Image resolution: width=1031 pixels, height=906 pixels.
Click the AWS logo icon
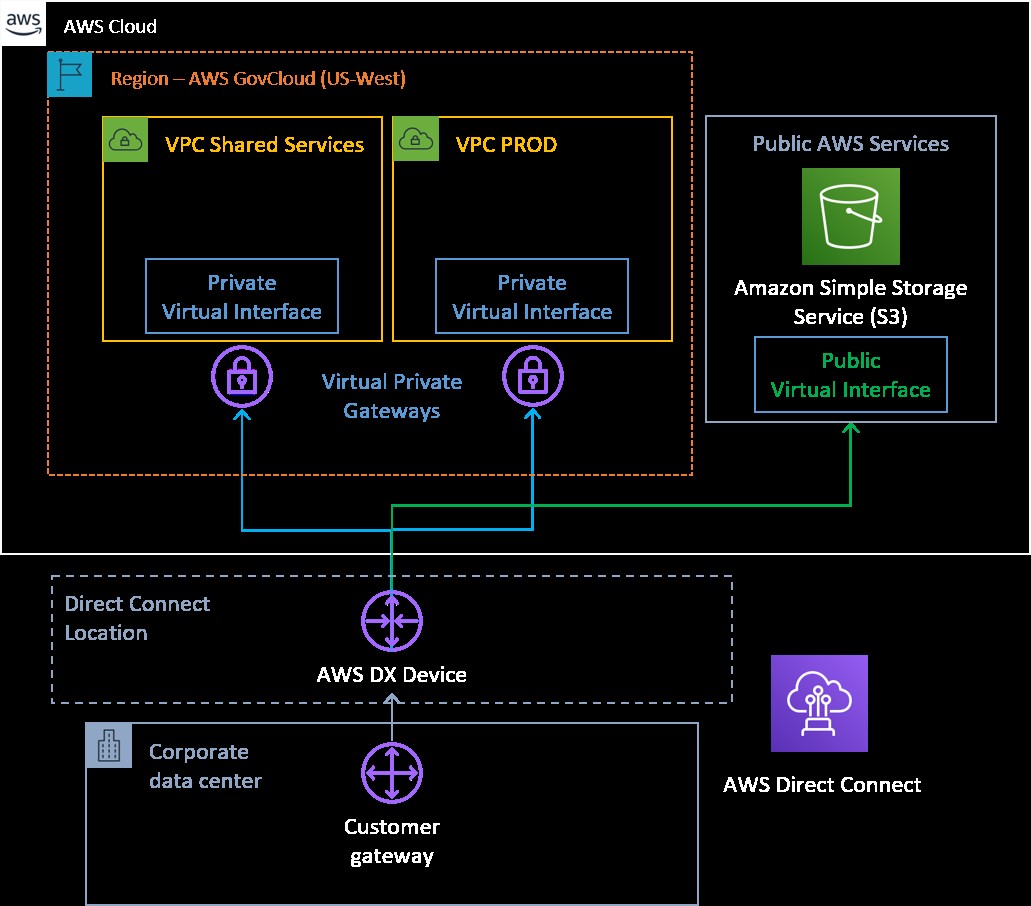(22, 24)
